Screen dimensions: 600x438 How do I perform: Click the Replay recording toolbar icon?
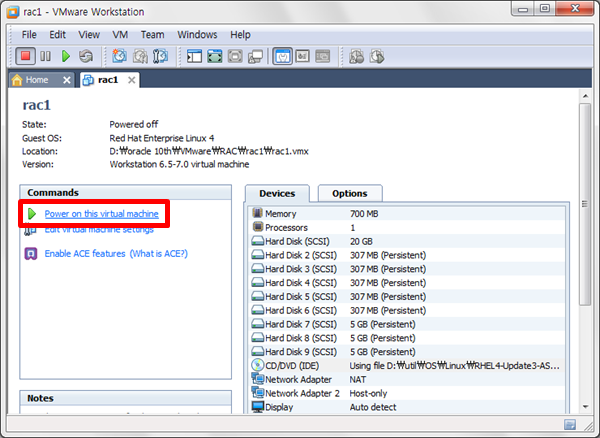click(x=377, y=56)
